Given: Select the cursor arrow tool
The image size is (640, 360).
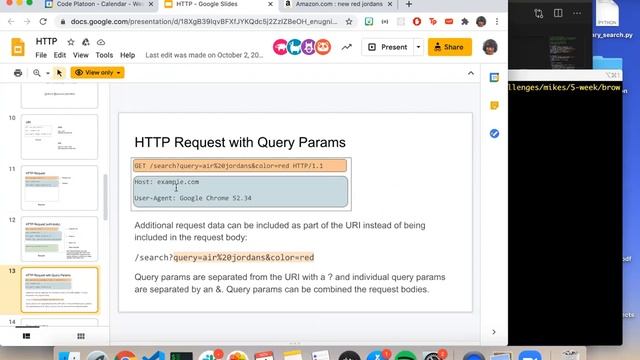Looking at the screenshot, I should (59, 73).
